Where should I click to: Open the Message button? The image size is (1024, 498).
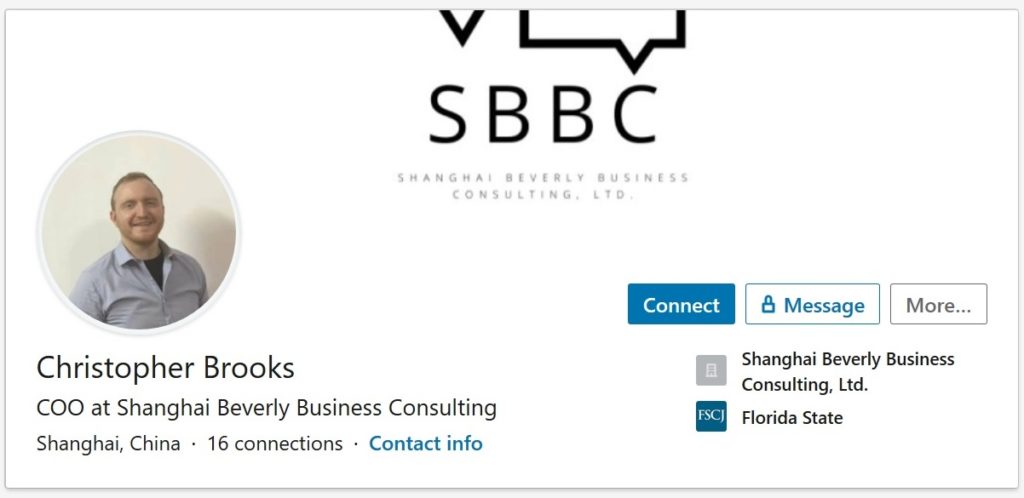[812, 304]
